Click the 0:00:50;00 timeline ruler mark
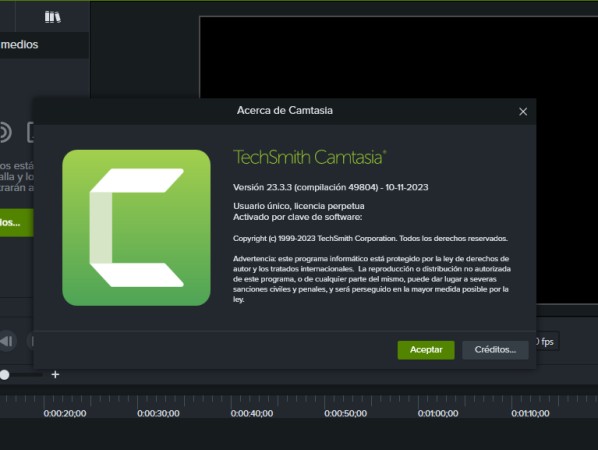The height and width of the screenshot is (450, 598). tap(346, 413)
